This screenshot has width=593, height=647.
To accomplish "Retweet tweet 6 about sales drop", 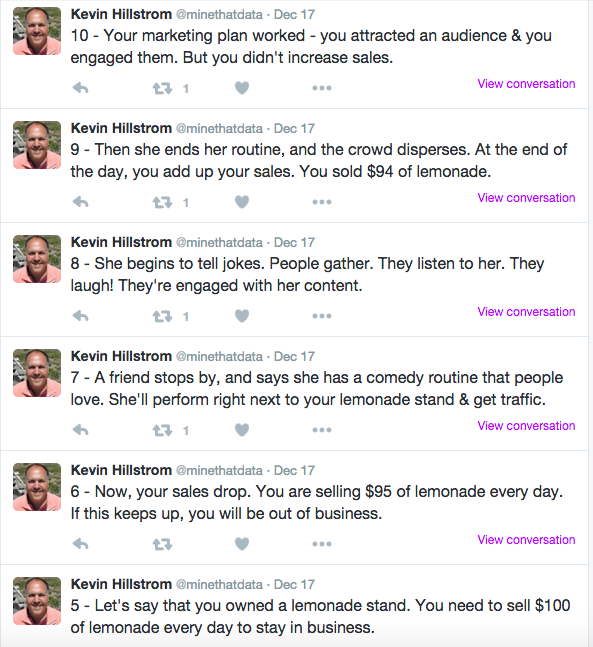I will point(162,544).
